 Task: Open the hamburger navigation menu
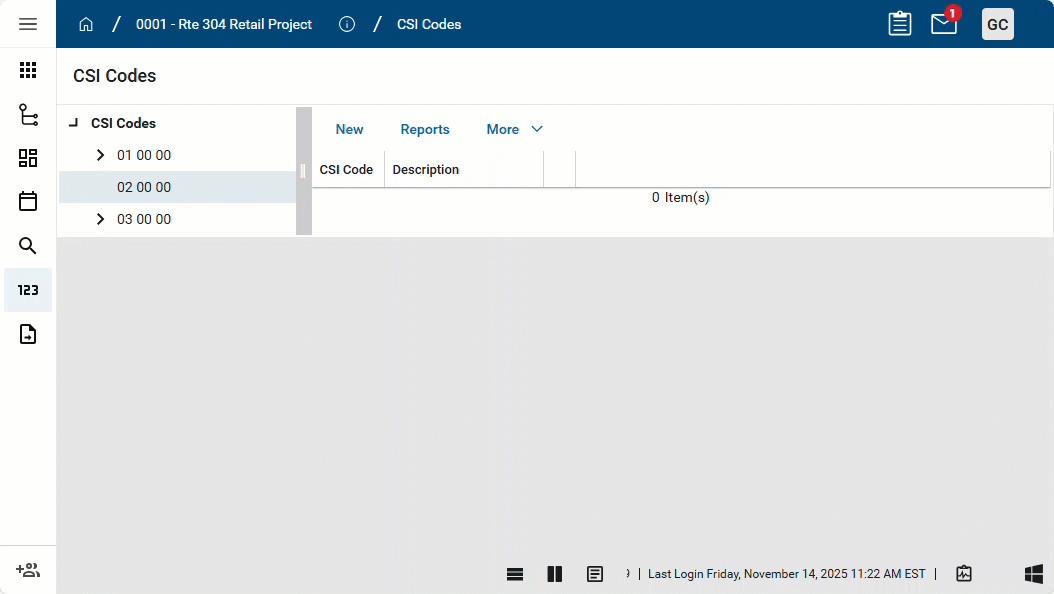[28, 24]
